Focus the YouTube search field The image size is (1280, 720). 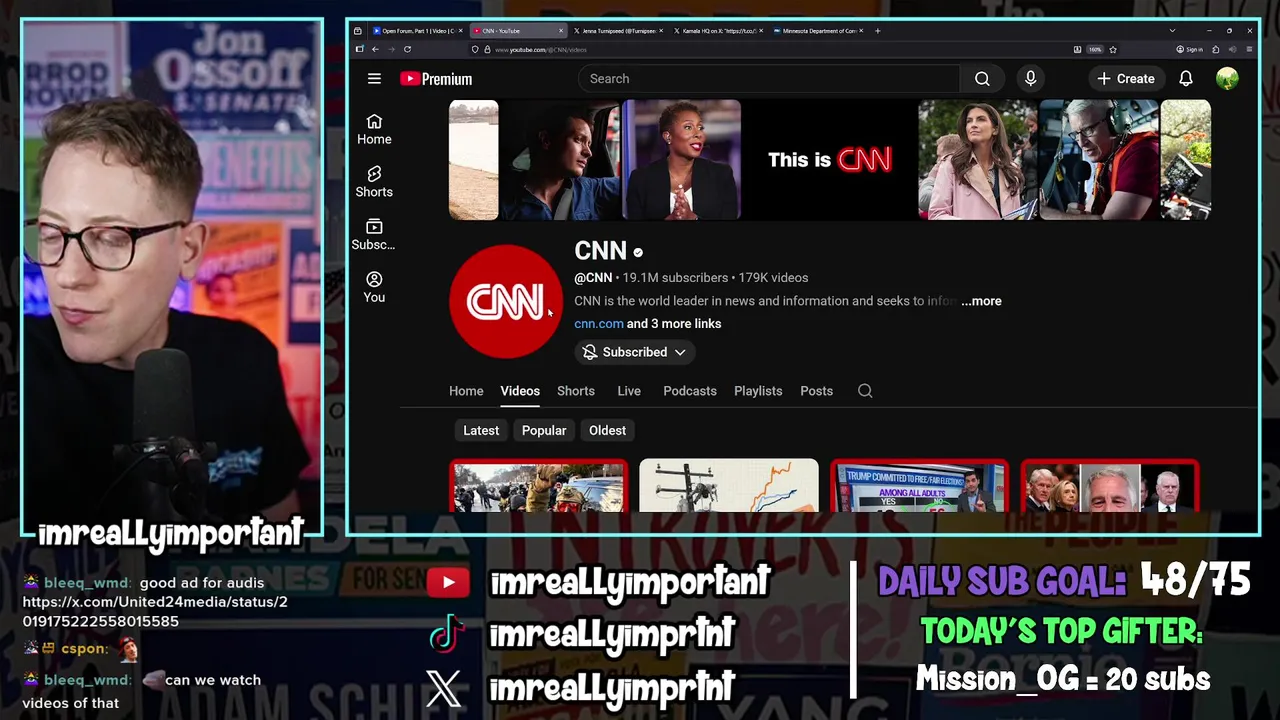pos(768,79)
